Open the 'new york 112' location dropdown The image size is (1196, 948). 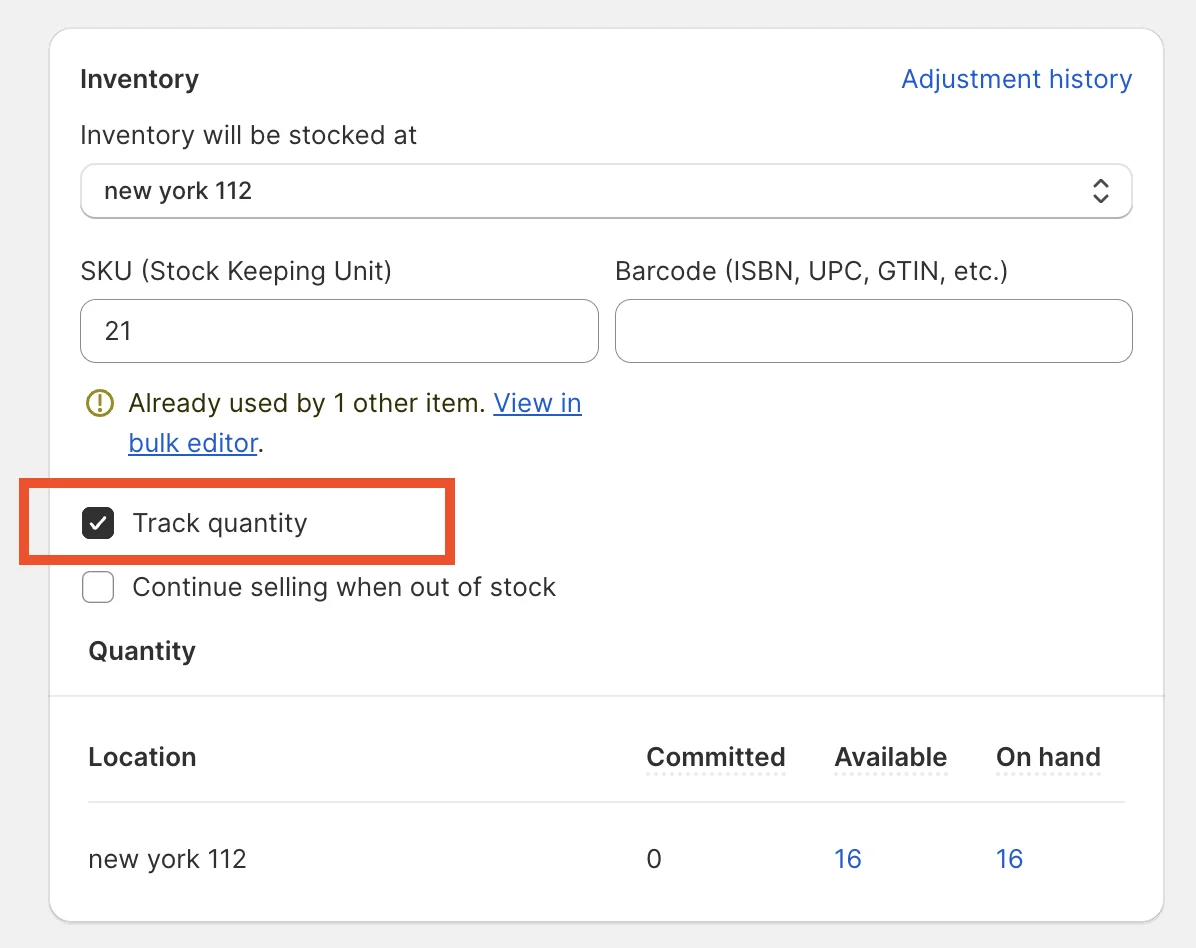point(606,191)
